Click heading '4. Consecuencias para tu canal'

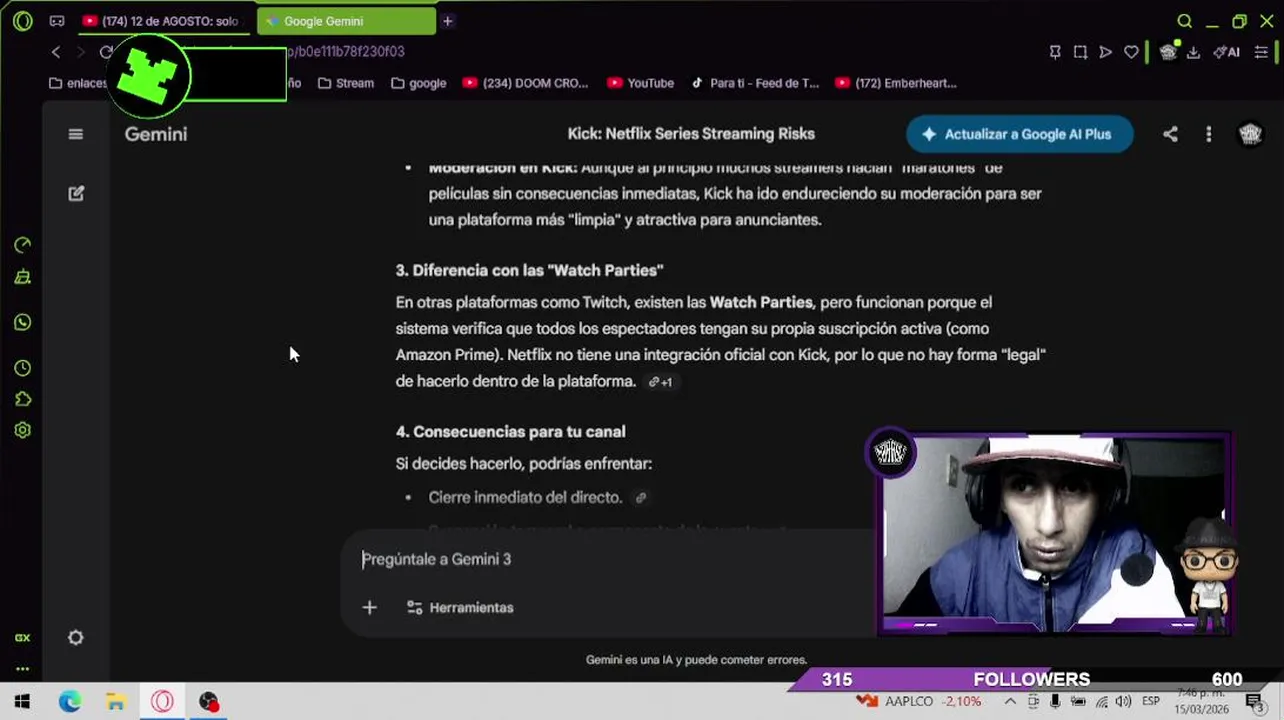click(510, 432)
